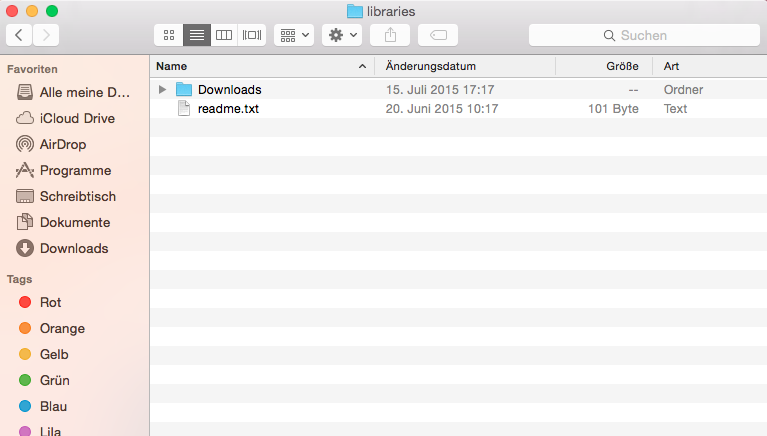This screenshot has height=436, width=767.
Task: Switch to icon view
Action: click(x=169, y=35)
